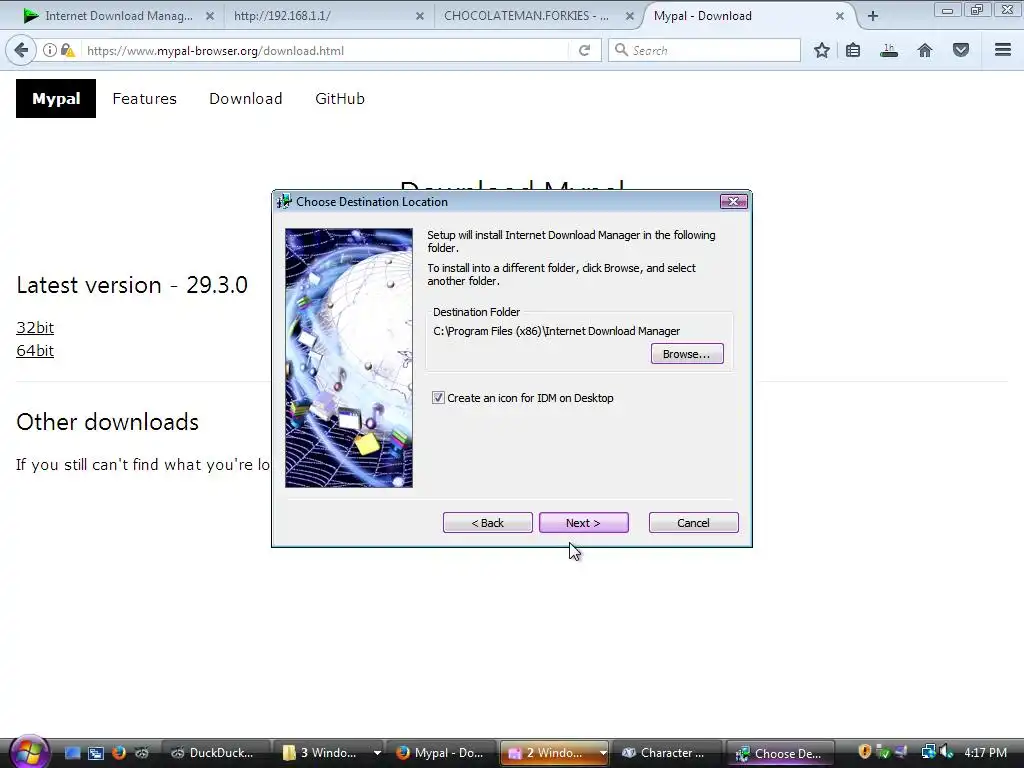Uncheck Create an icon for IDM on Desktop
This screenshot has height=768, width=1024.
(438, 398)
